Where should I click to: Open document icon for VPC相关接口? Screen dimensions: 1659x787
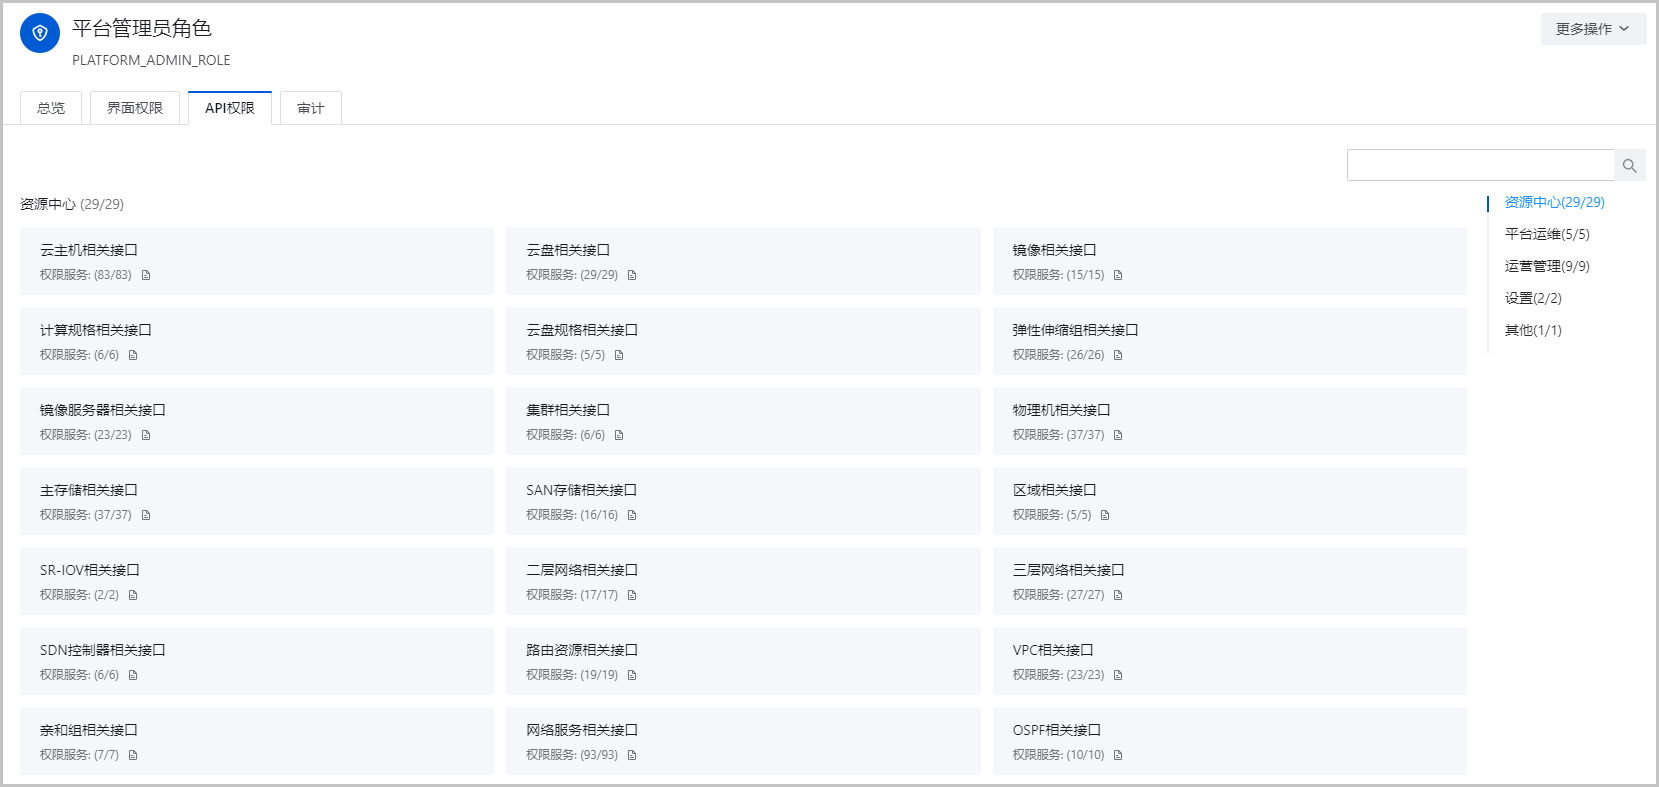click(1118, 675)
